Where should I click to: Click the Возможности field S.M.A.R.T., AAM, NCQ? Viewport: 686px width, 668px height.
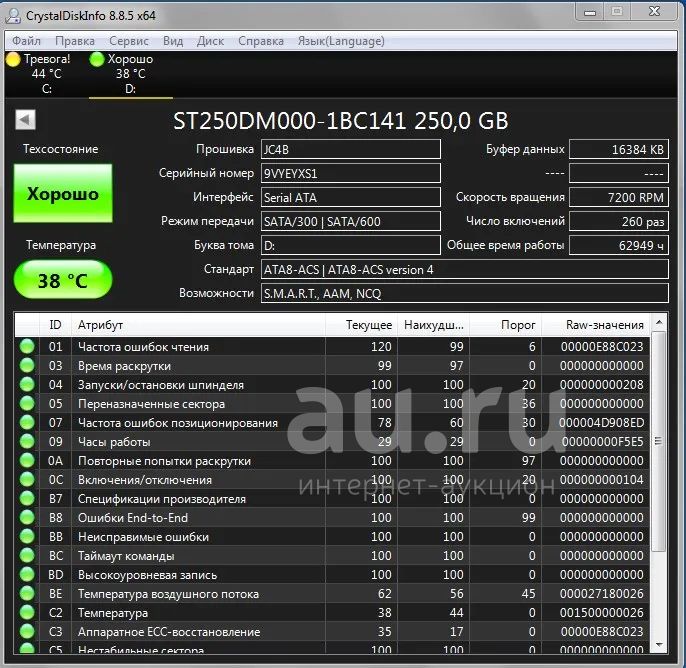click(x=465, y=293)
